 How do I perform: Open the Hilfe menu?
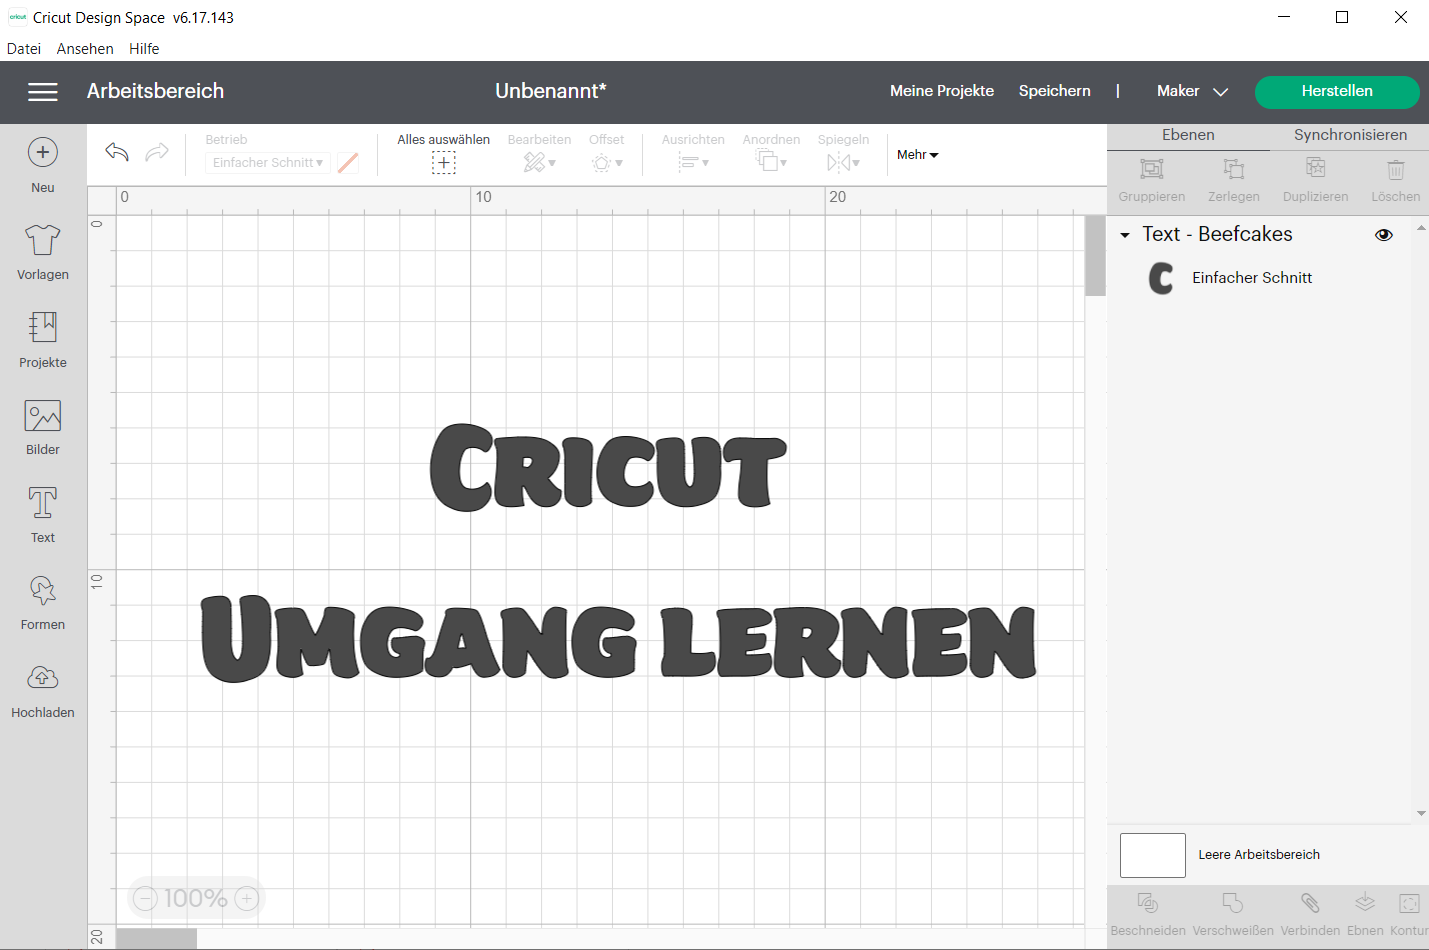coord(144,48)
